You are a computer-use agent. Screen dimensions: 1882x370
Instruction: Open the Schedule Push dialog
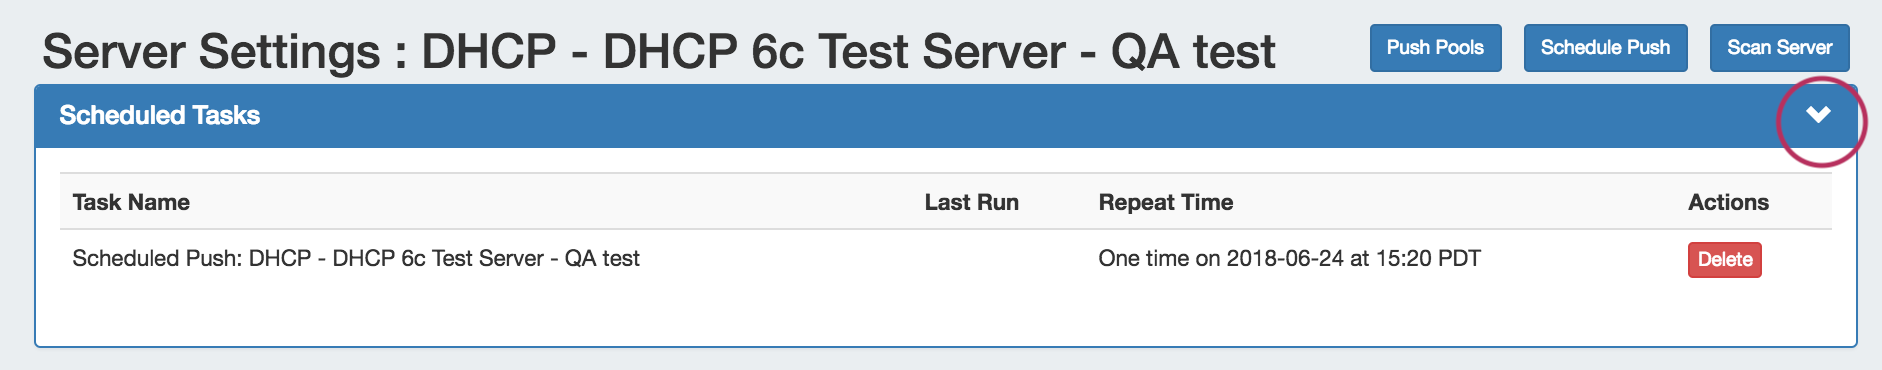coord(1605,48)
